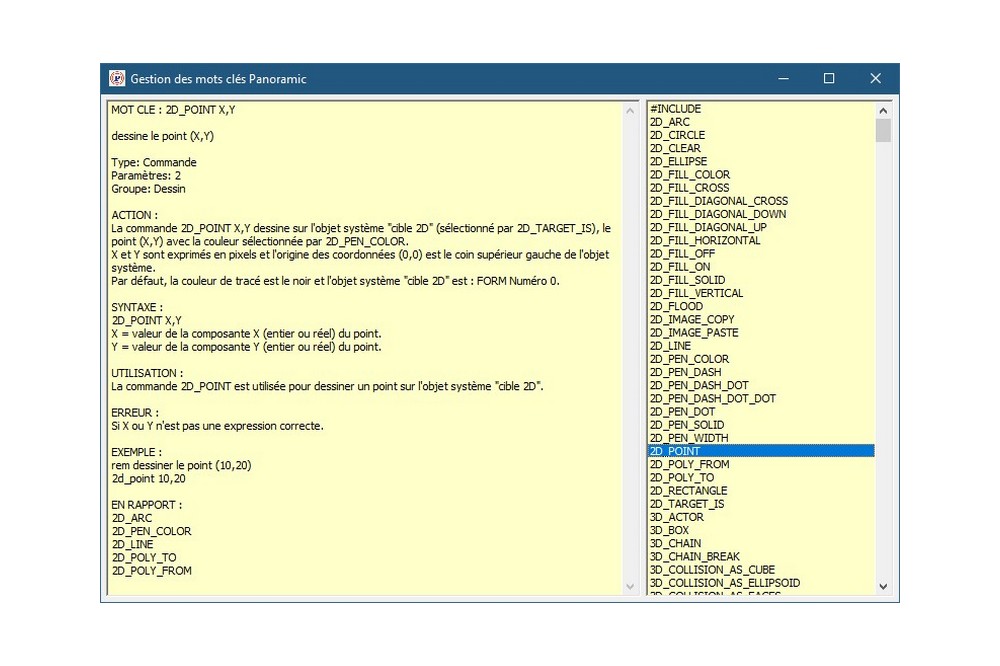Click 2D_POLY_TO under EN RAPPORT in description
This screenshot has width=1000, height=666.
tap(144, 558)
